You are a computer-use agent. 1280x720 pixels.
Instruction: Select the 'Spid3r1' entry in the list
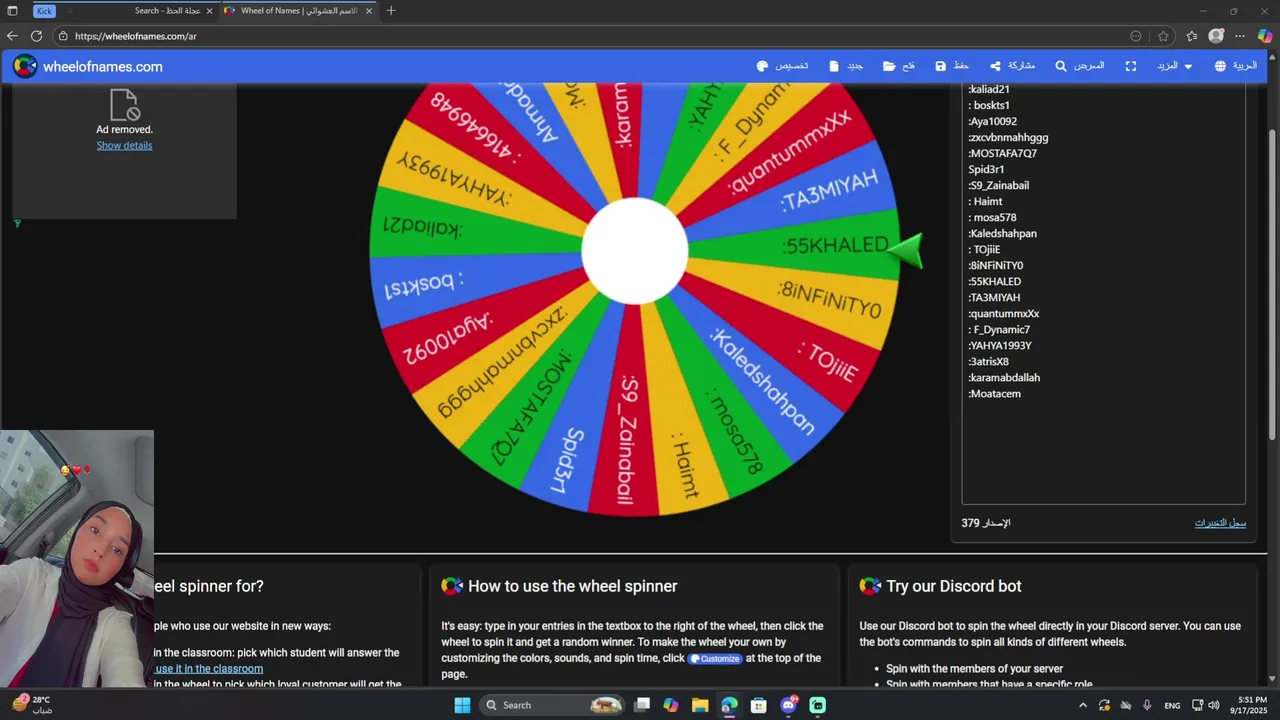(986, 169)
